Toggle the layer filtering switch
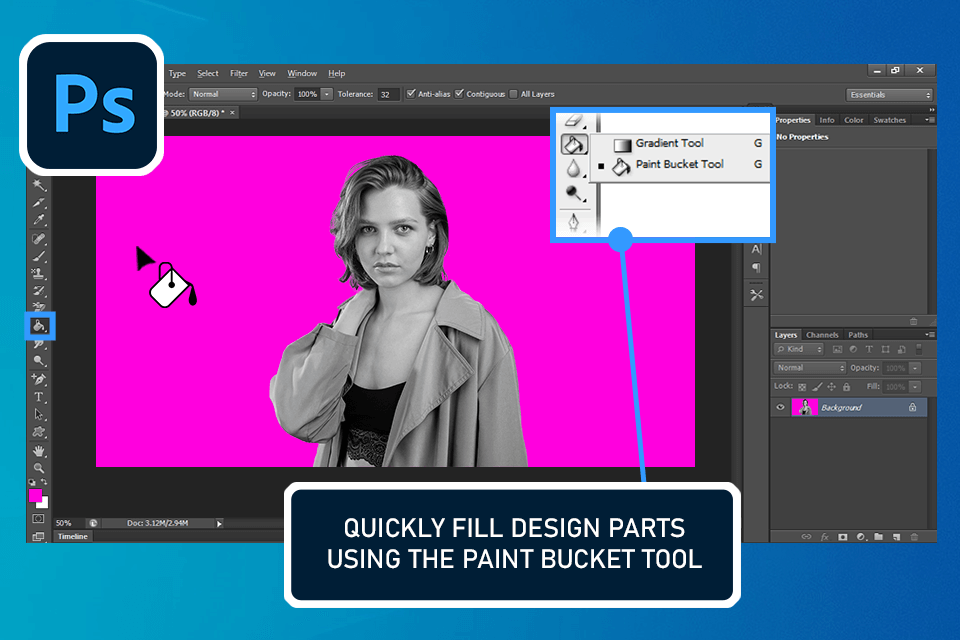Screen dimensions: 960x640 tap(918, 350)
